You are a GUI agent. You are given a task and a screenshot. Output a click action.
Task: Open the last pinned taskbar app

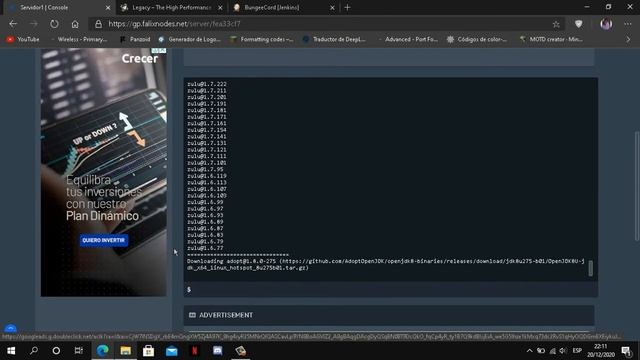coord(240,351)
